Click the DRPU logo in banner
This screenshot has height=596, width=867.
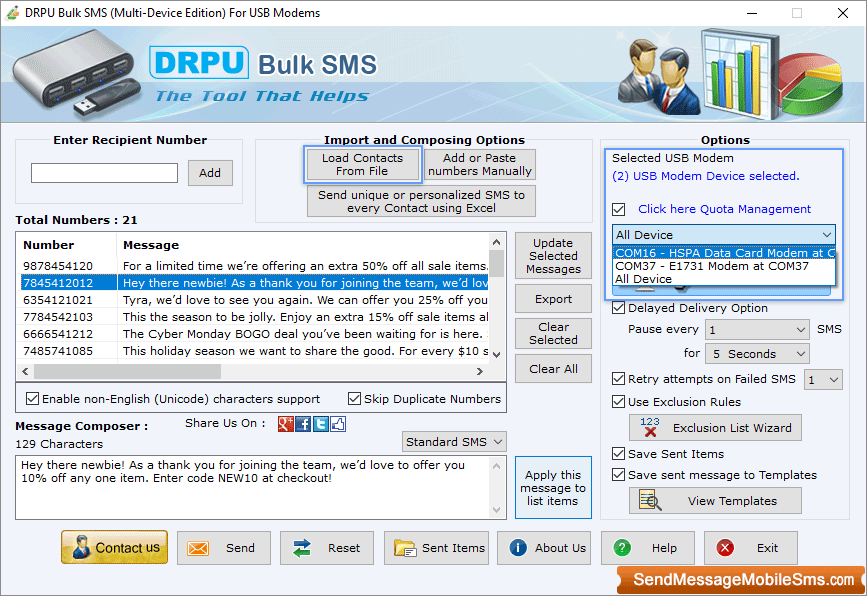tap(199, 62)
